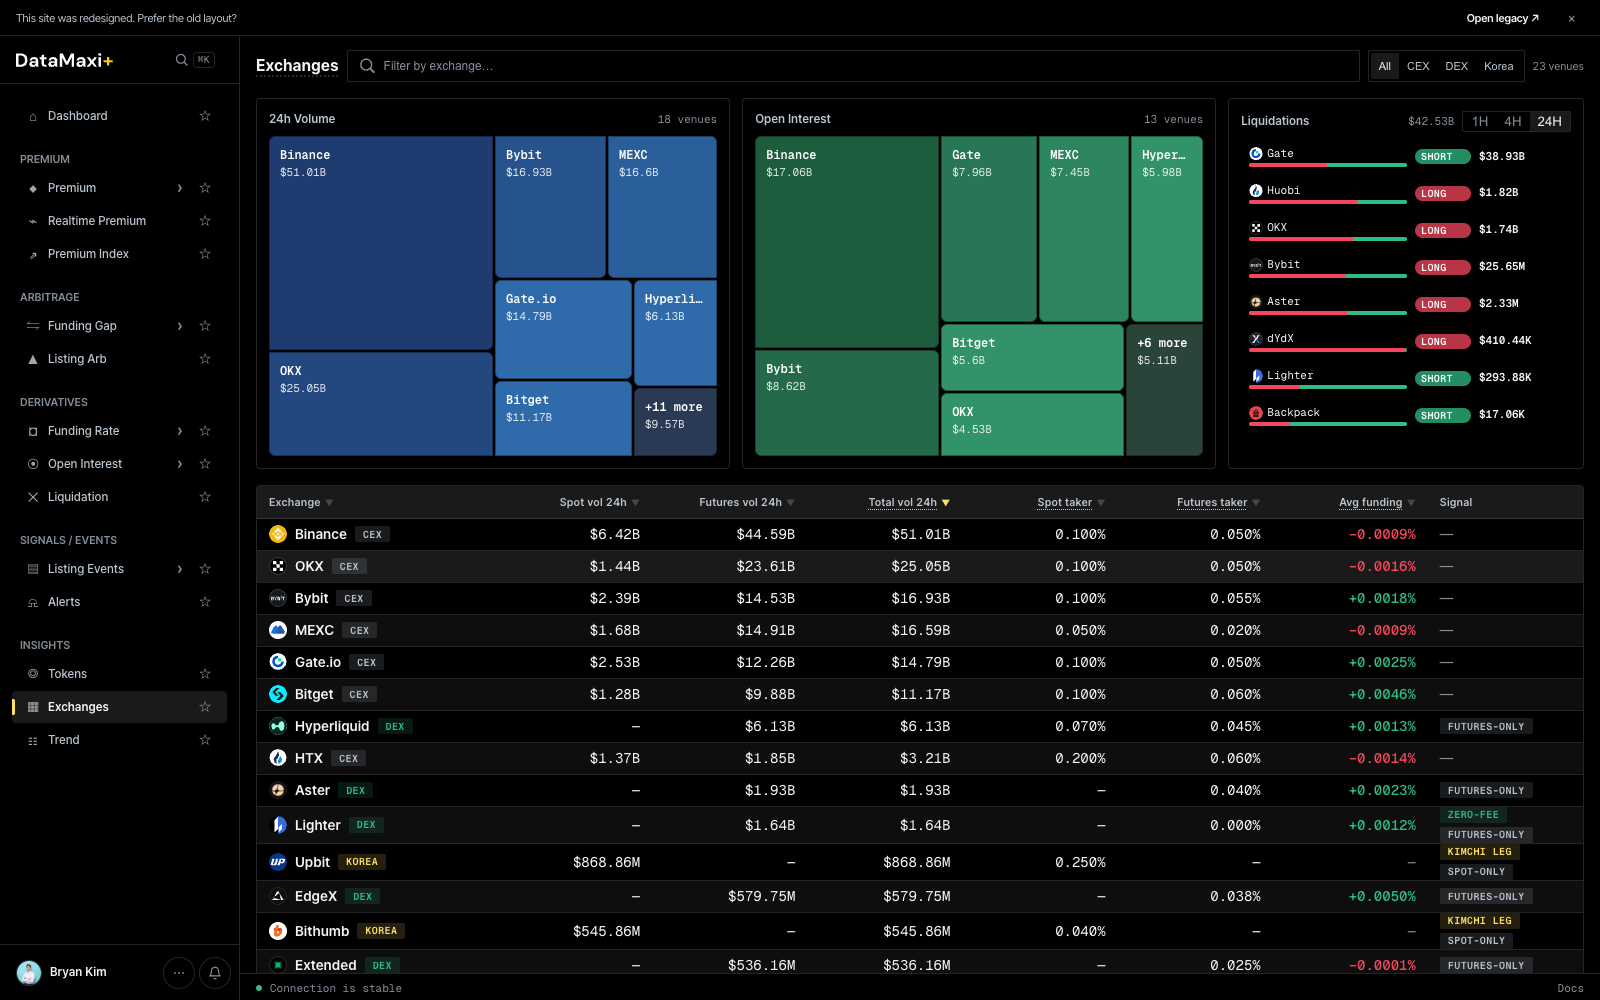Expand the Funding Gap submenu chevron
The width and height of the screenshot is (1600, 1000).
point(180,326)
